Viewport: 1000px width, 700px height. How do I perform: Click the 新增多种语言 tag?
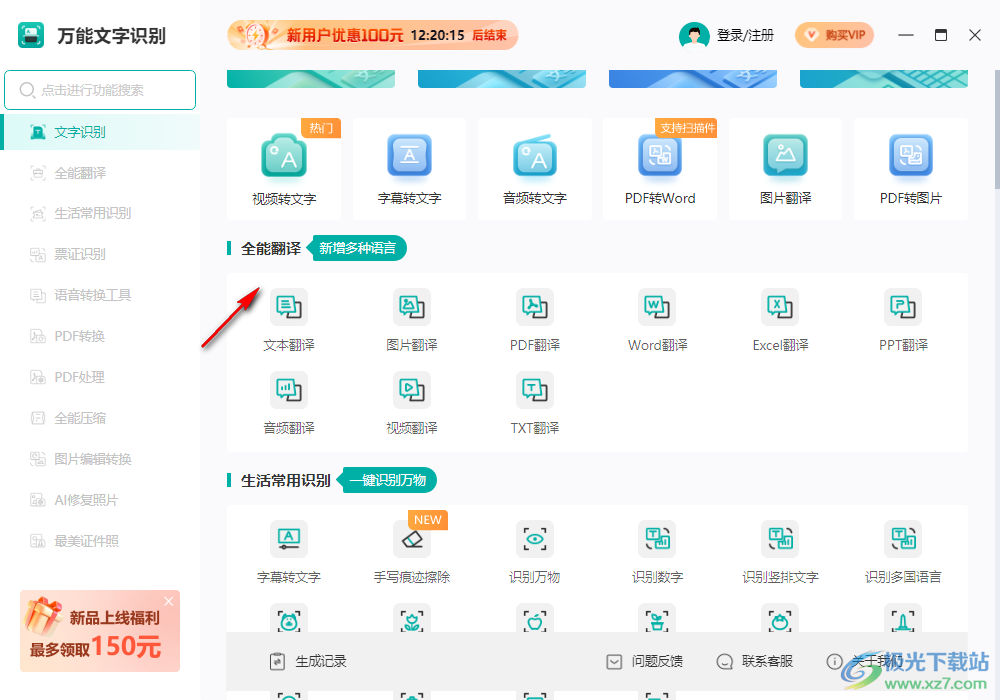point(357,248)
